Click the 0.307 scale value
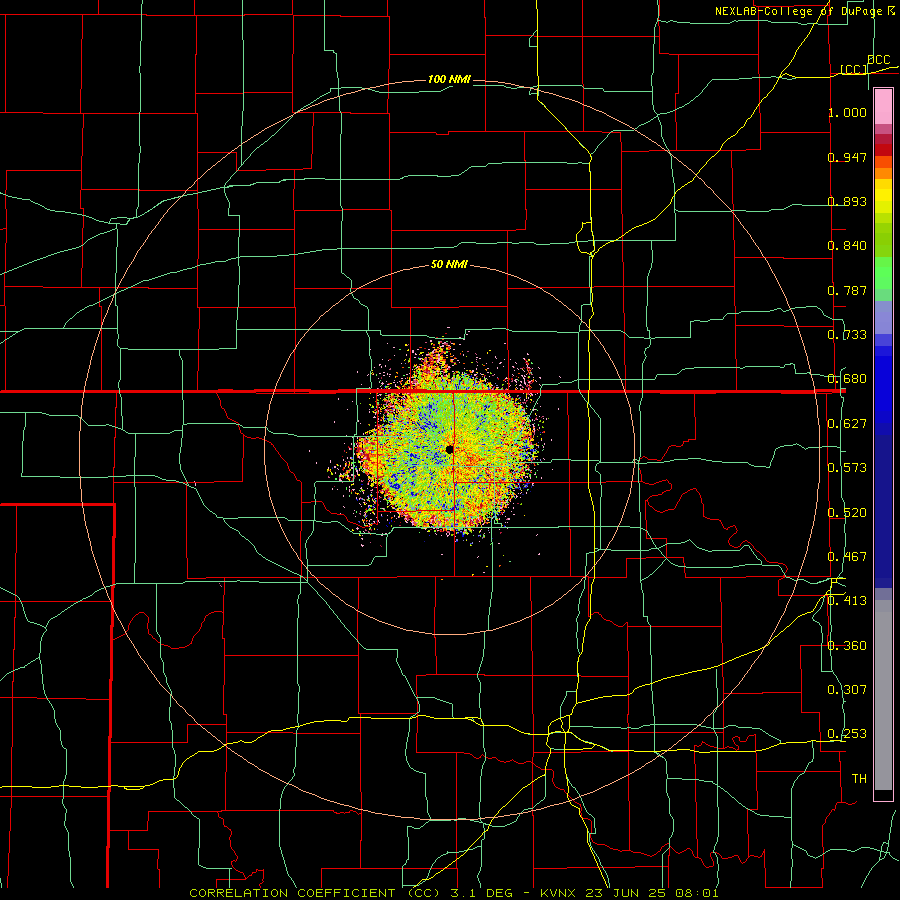The height and width of the screenshot is (900, 900). point(847,690)
